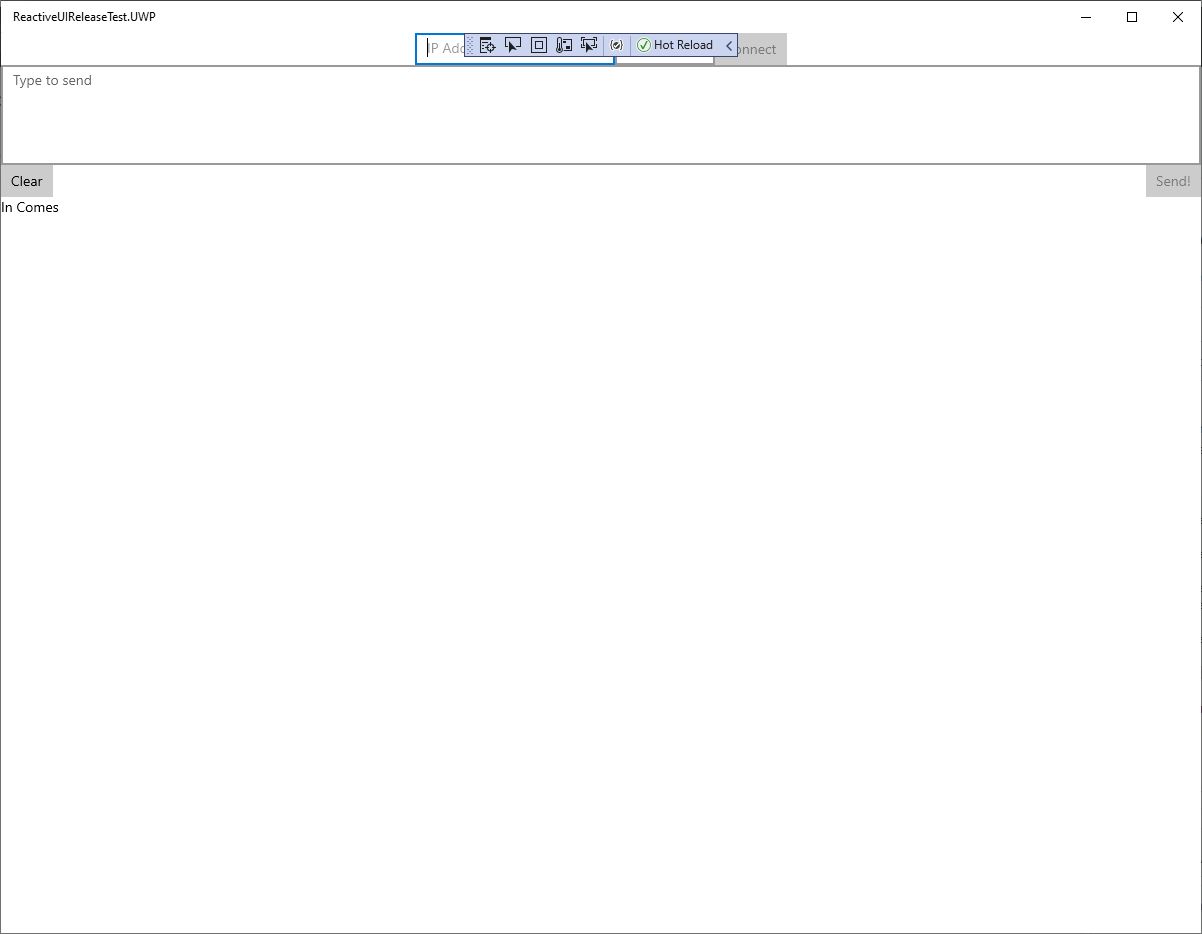Click the Hot Reload status indicator

click(676, 45)
